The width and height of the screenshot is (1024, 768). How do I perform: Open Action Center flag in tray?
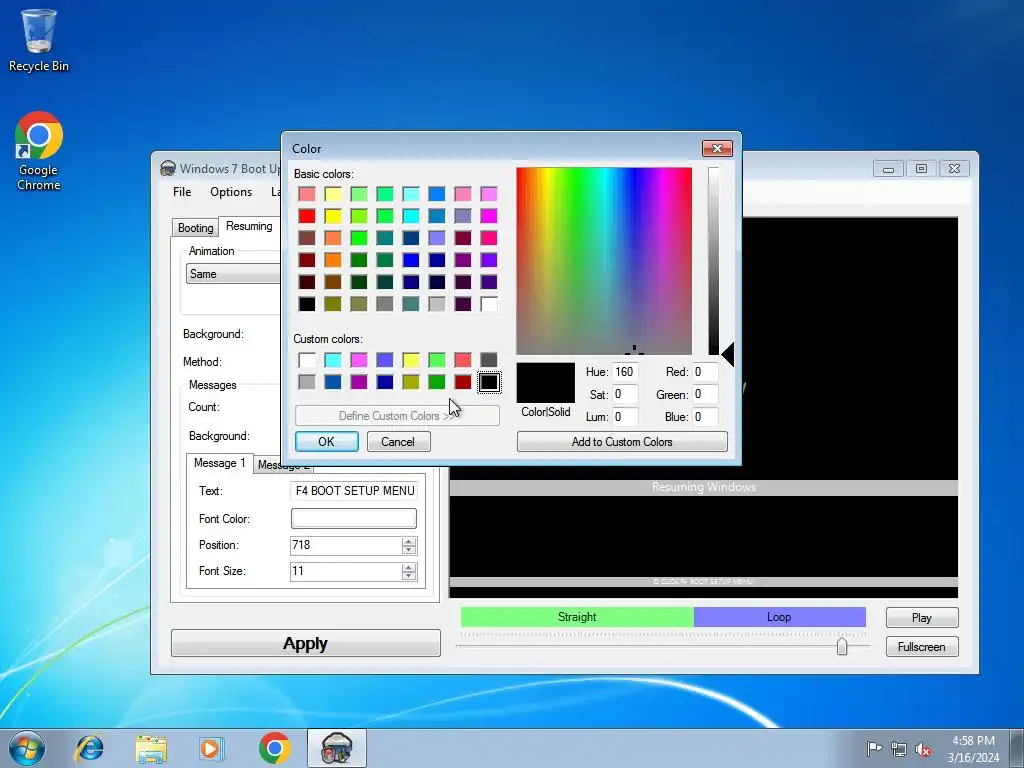tap(874, 748)
